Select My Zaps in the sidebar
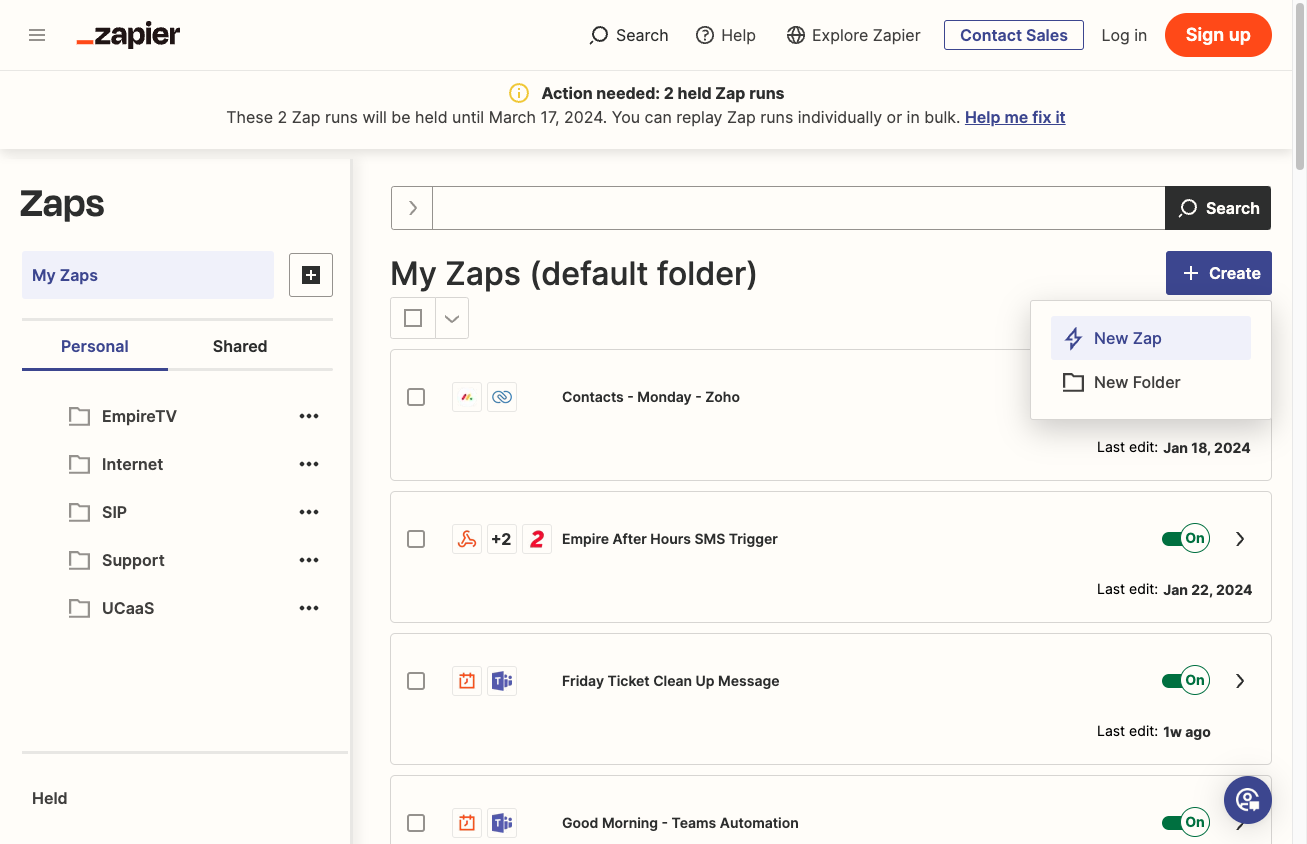1307x844 pixels. pyautogui.click(x=148, y=275)
